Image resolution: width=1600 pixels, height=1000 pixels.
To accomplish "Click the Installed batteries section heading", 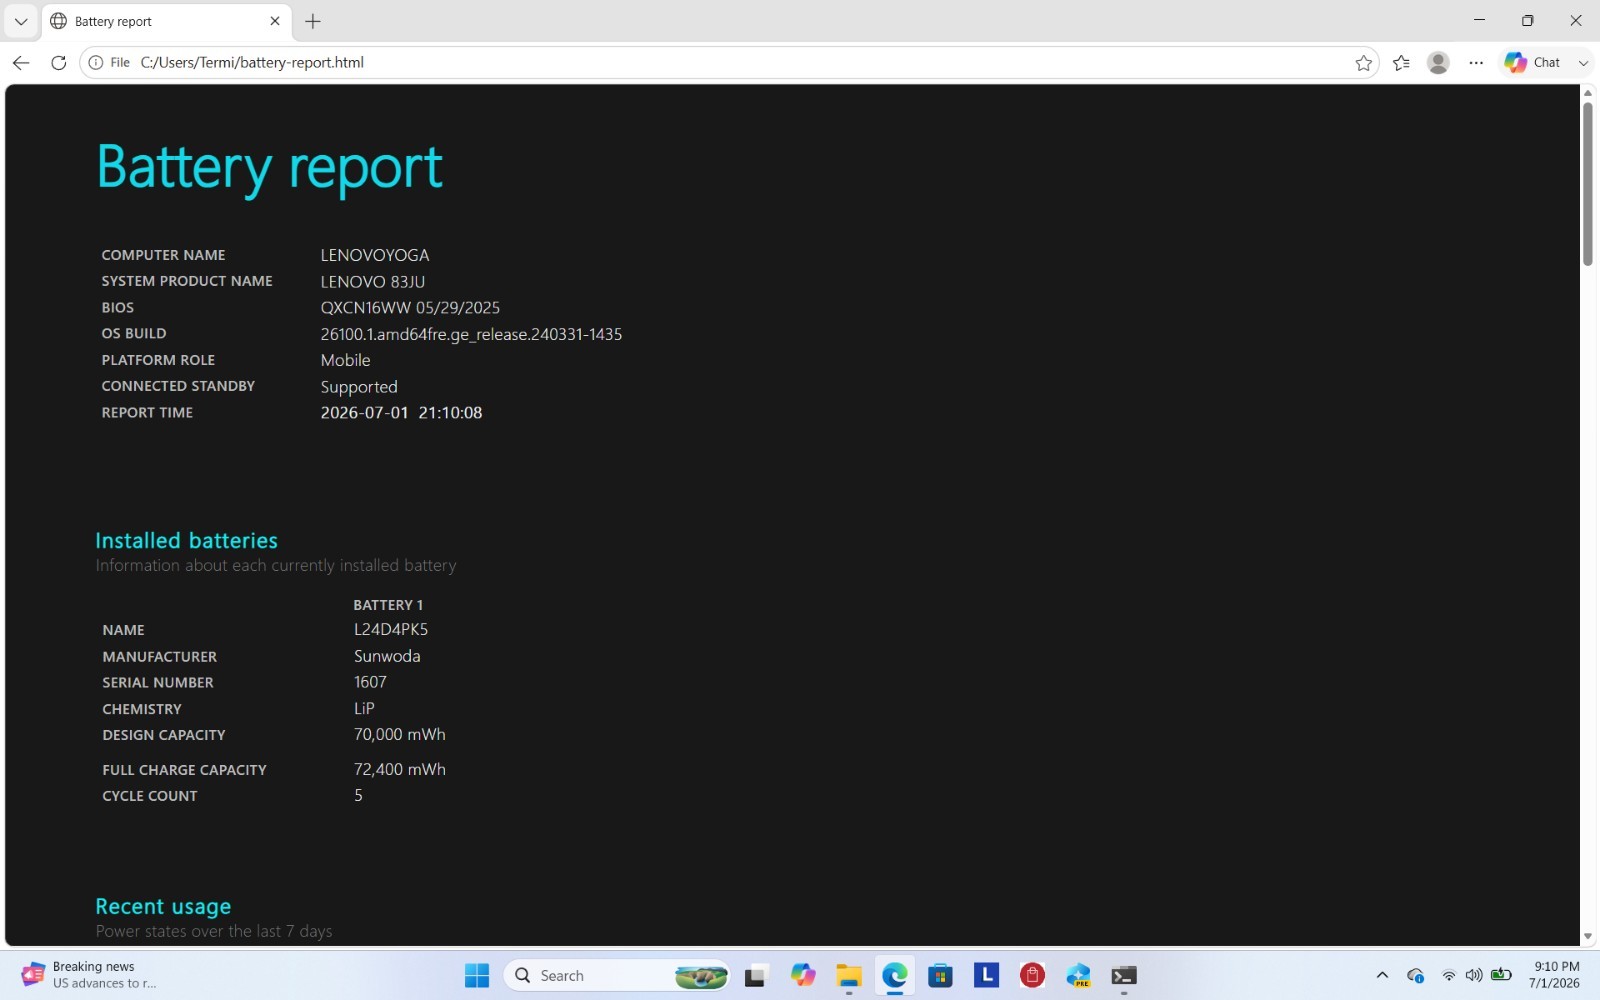I will (186, 540).
